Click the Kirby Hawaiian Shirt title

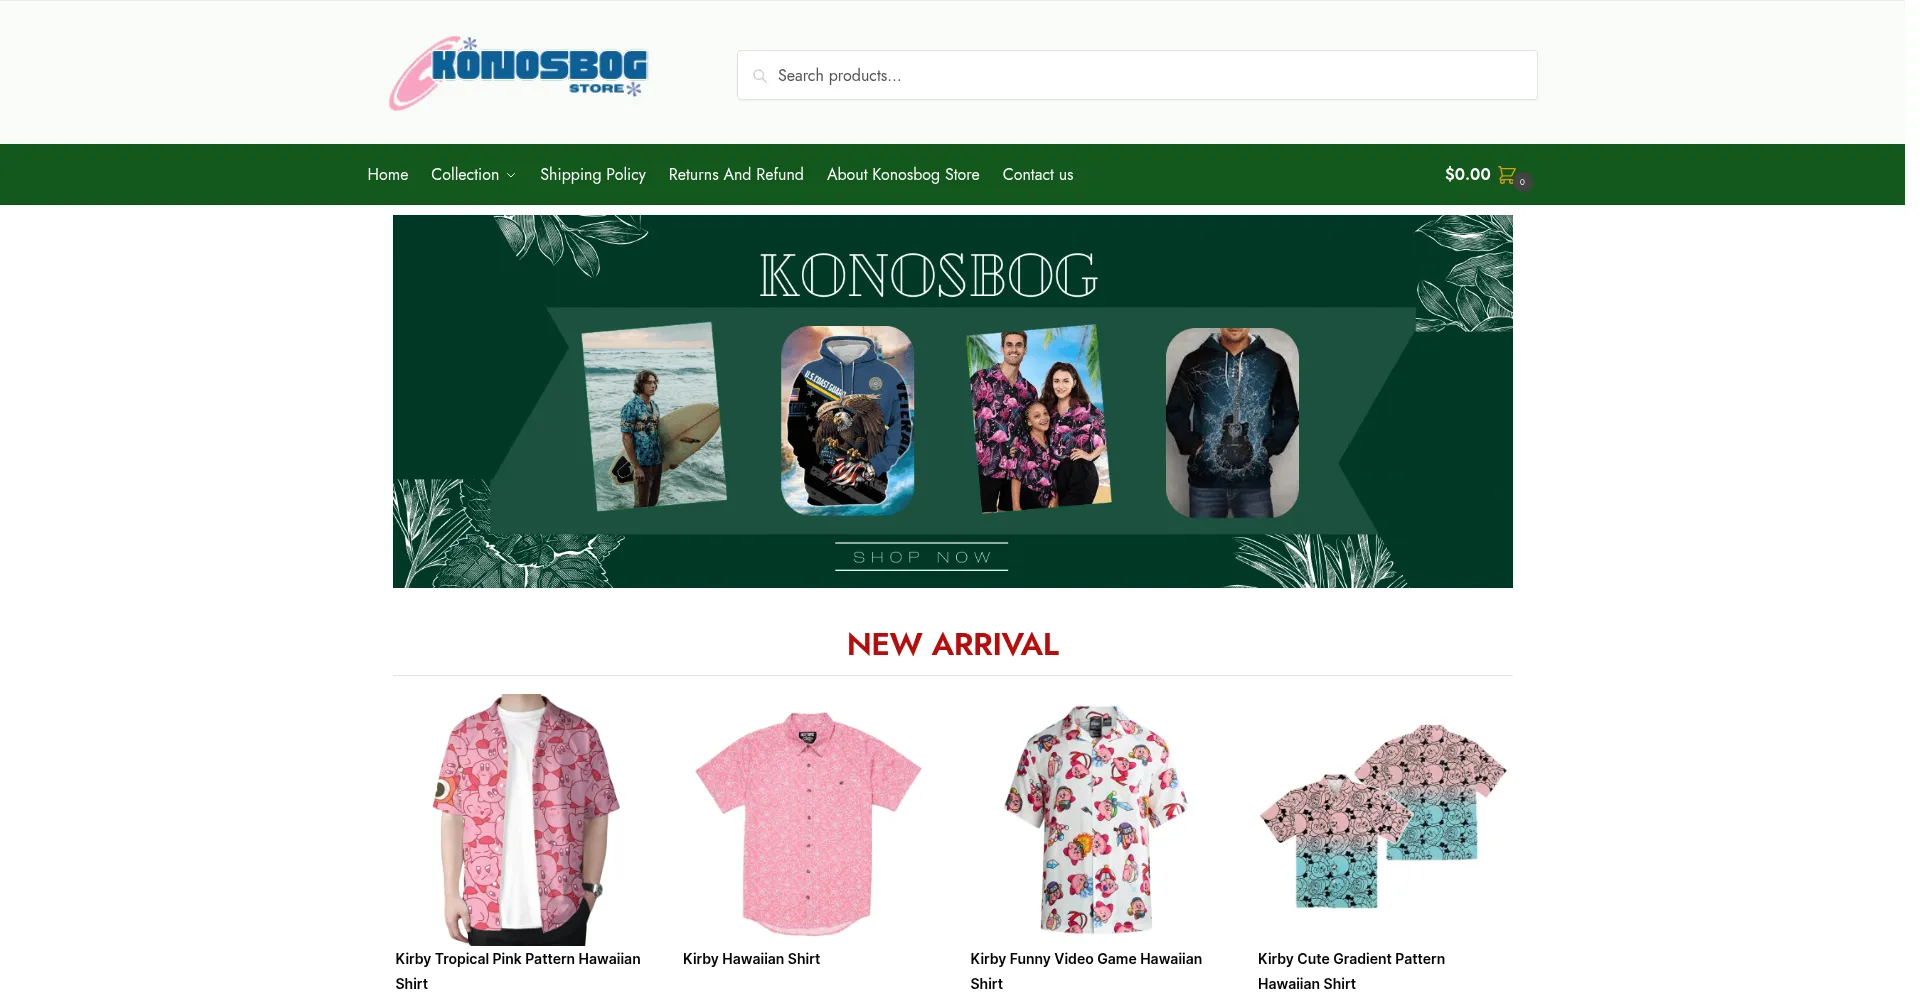[751, 959]
